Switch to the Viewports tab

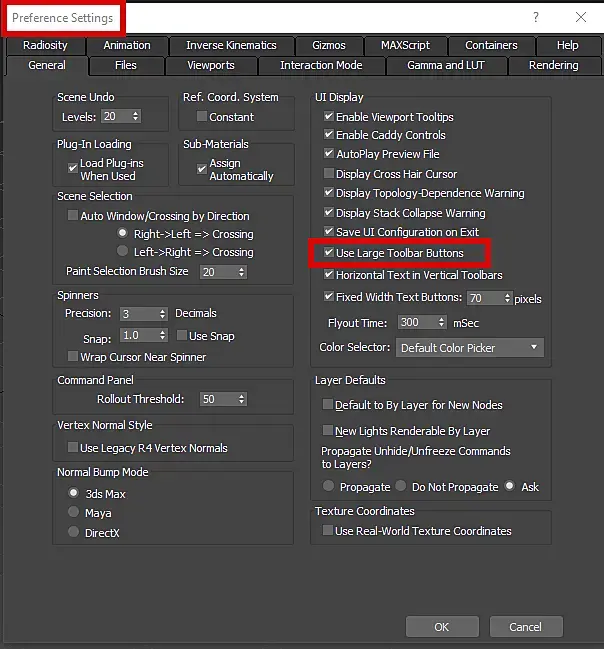click(211, 65)
